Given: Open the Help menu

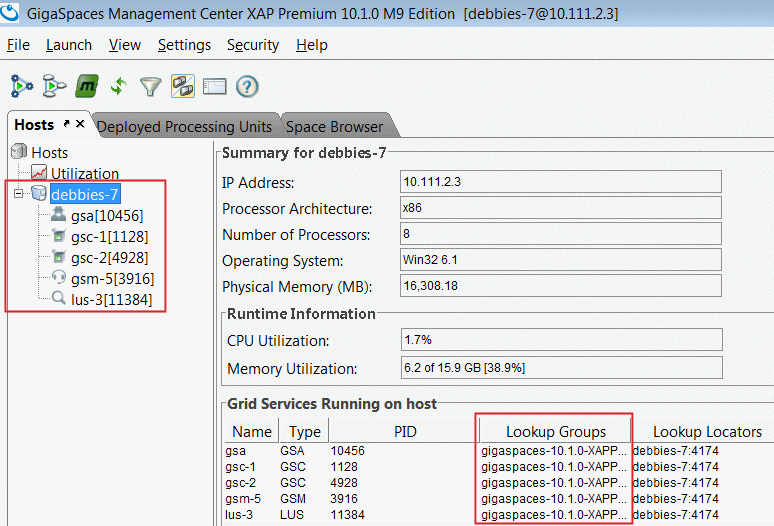Looking at the screenshot, I should click(x=312, y=45).
